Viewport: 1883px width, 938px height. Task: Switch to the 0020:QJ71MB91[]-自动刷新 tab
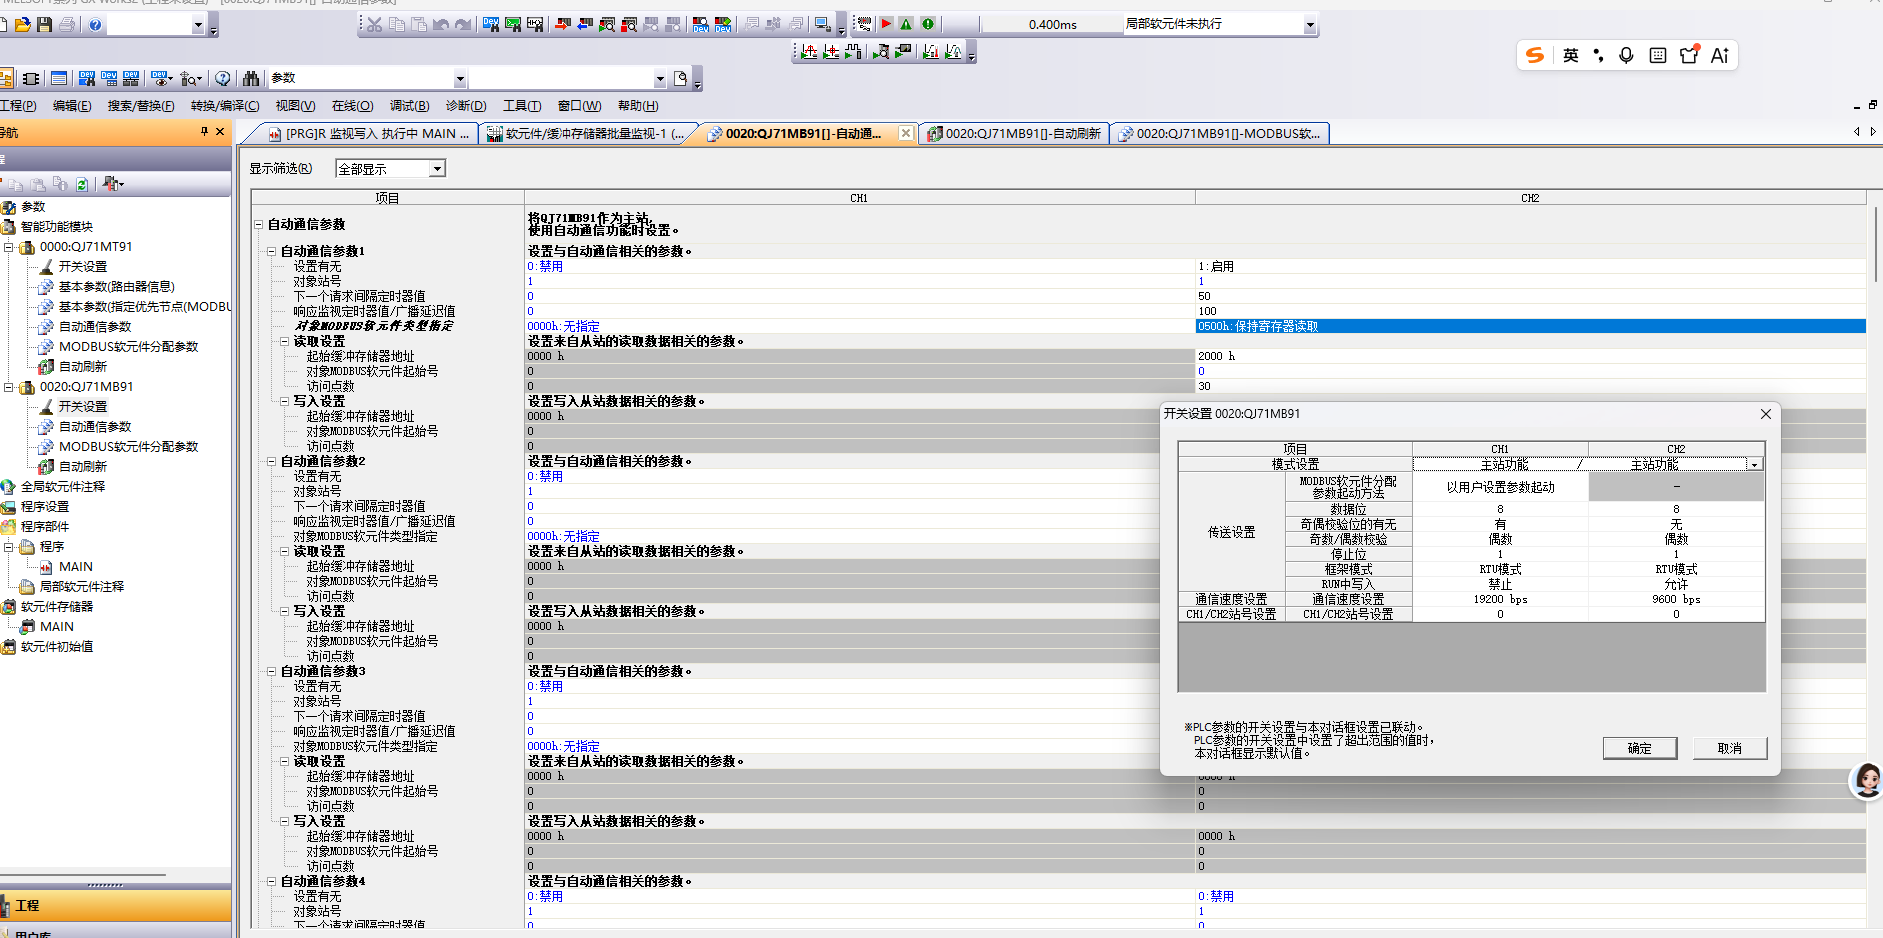[1014, 133]
